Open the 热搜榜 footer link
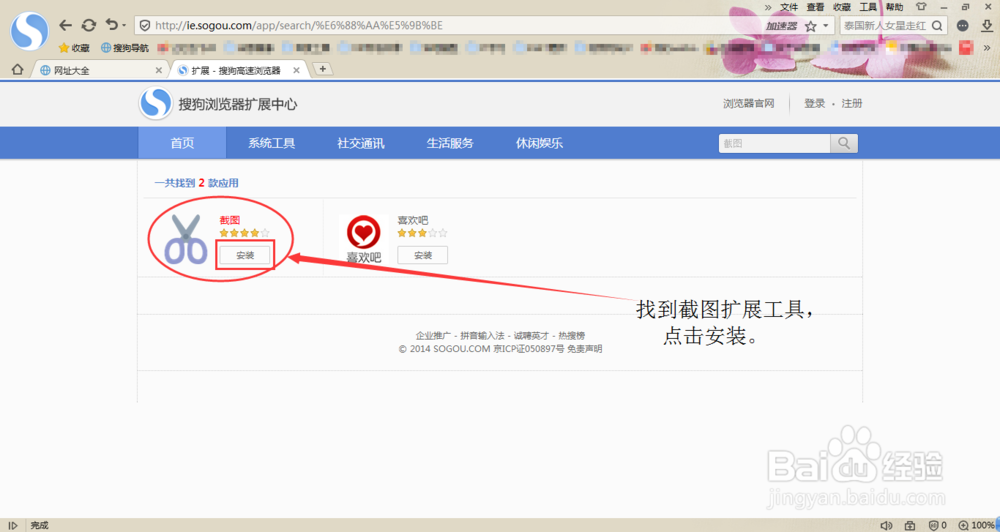This screenshot has height=532, width=1000. [571, 336]
